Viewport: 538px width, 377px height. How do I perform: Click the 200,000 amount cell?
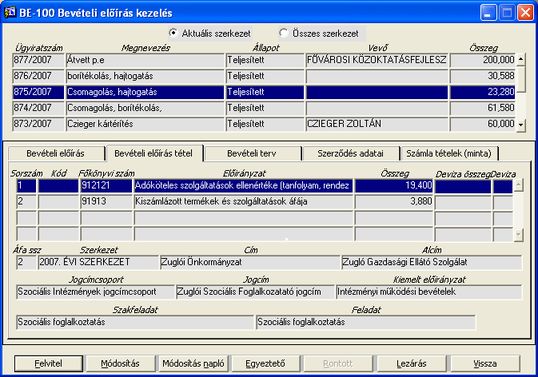[482, 60]
